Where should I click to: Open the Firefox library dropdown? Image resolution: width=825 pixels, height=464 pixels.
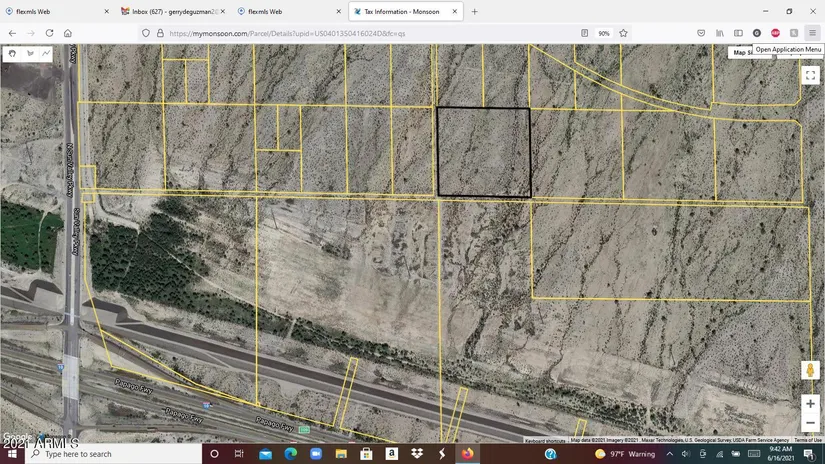pos(719,33)
